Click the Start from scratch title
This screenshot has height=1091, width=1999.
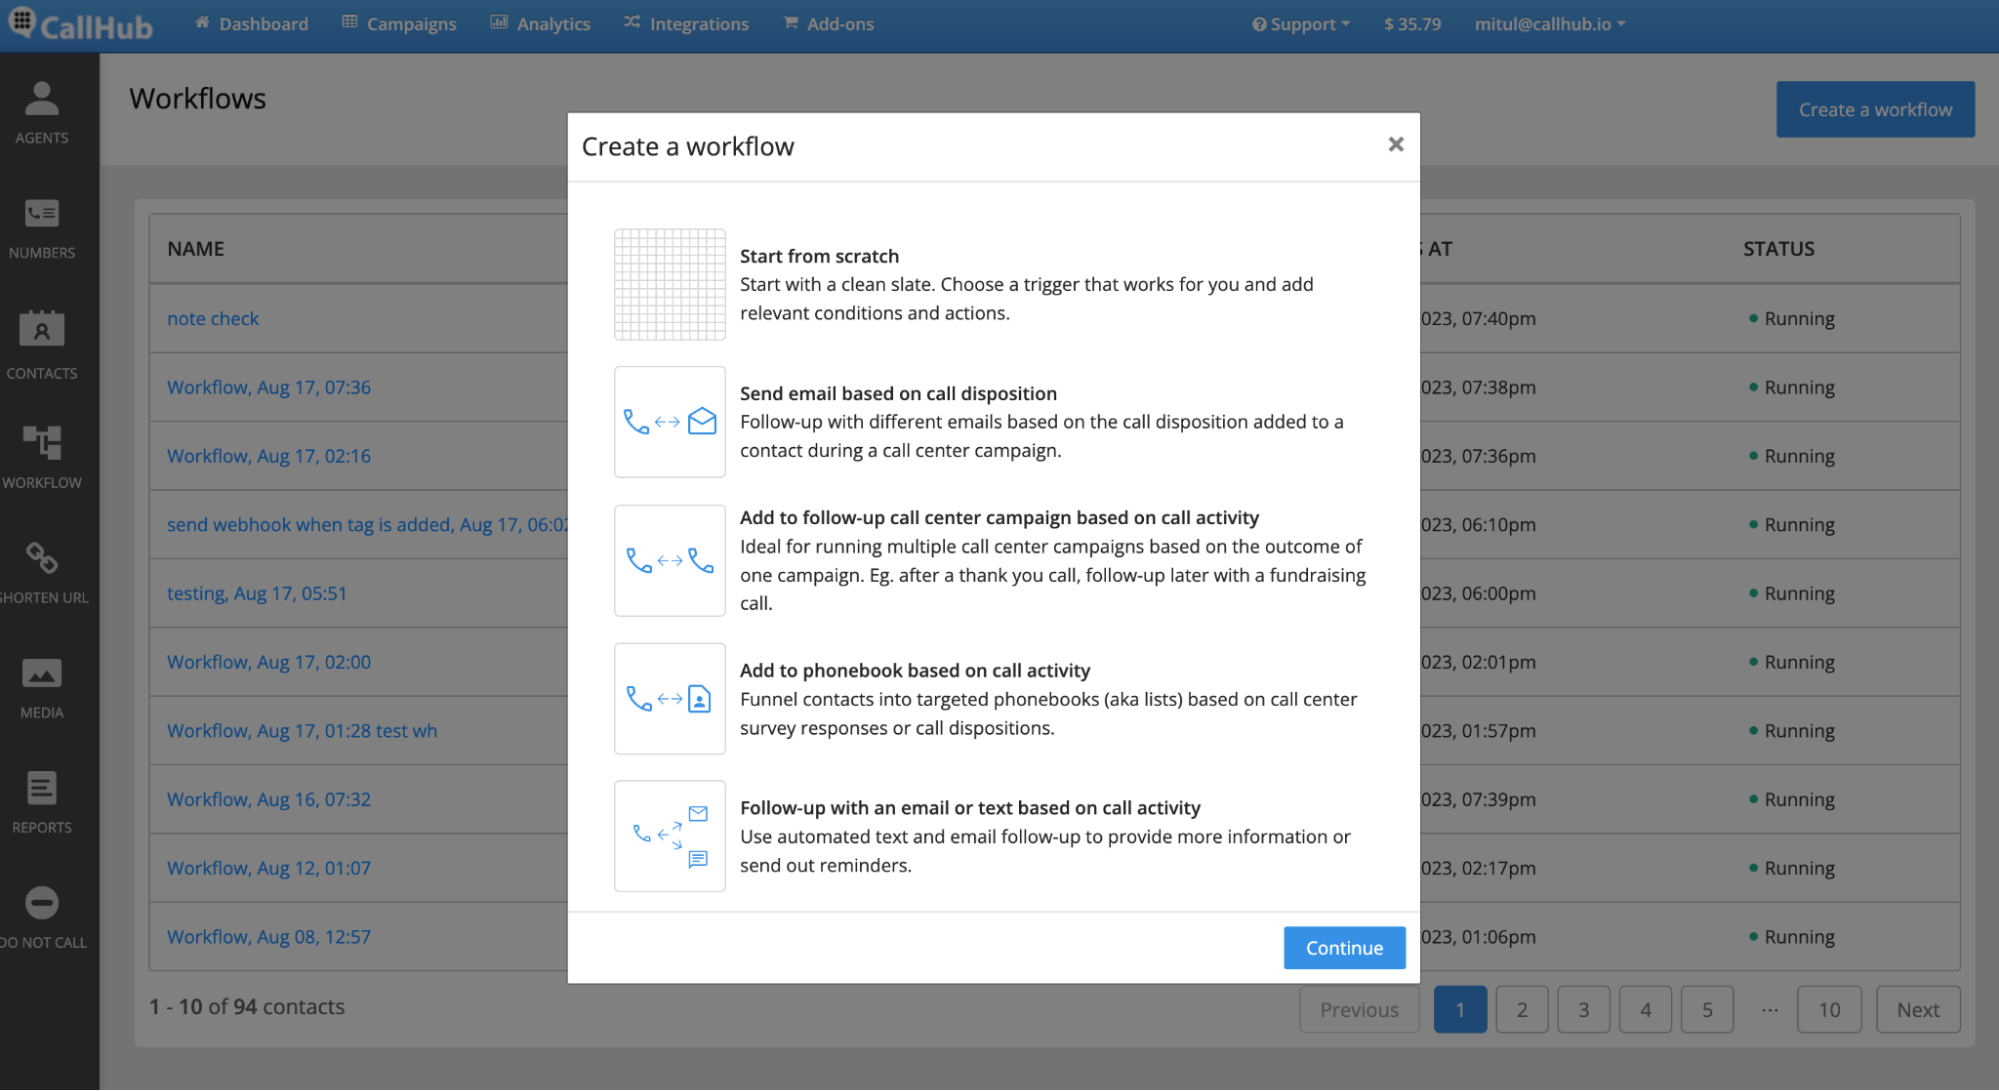pos(819,256)
